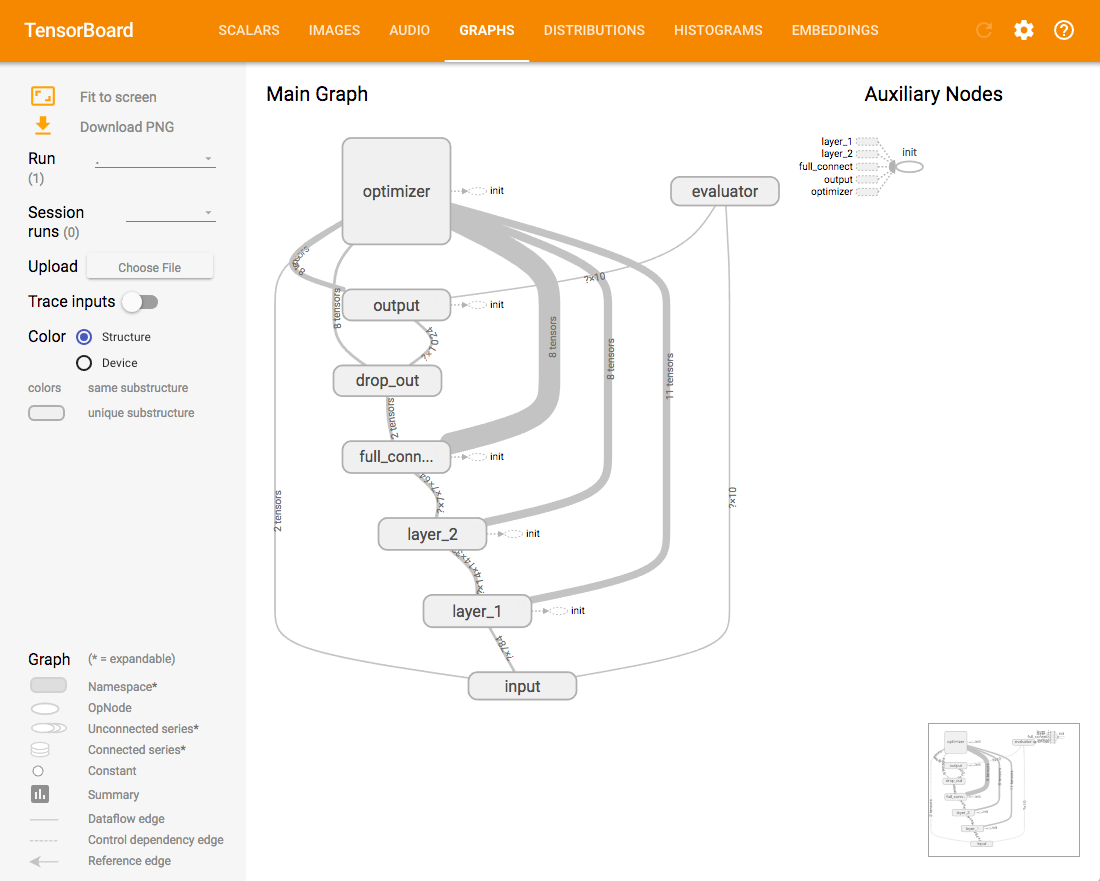
Task: Click the Fit to screen label
Action: pyautogui.click(x=118, y=97)
